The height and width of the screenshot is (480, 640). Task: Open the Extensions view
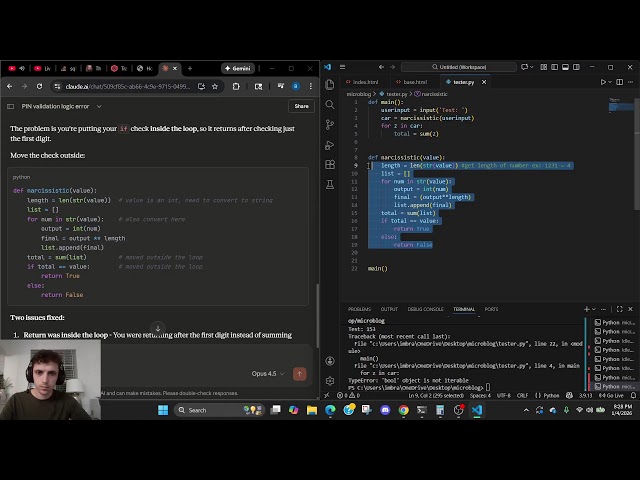330,164
